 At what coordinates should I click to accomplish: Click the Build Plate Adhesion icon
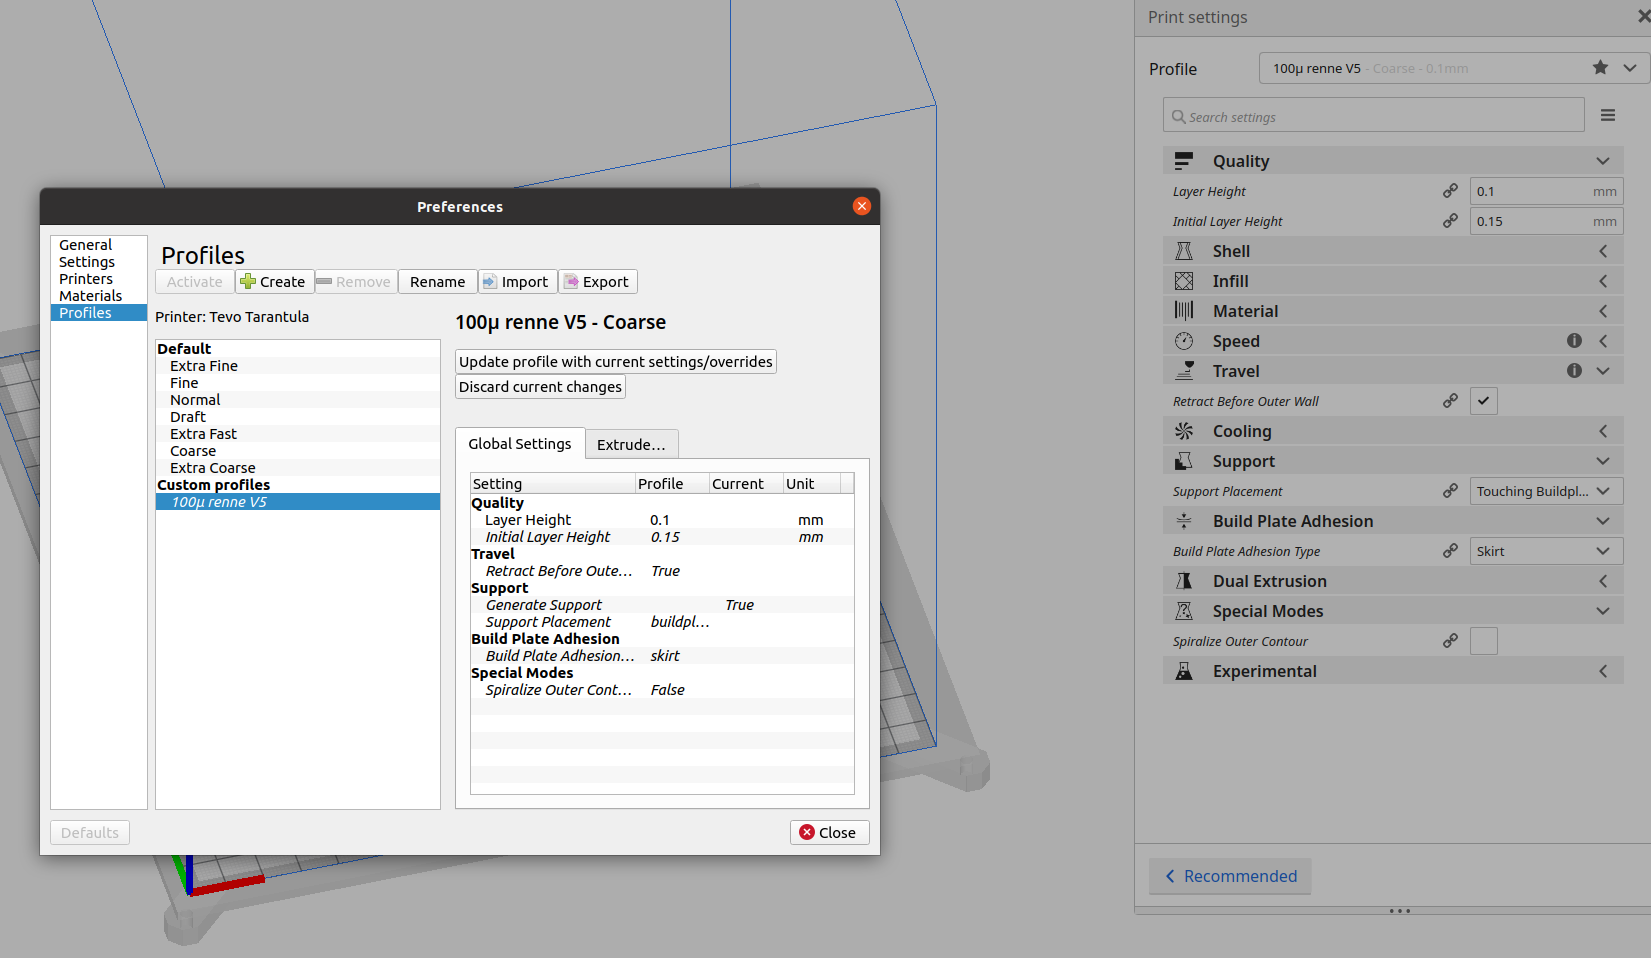(x=1184, y=521)
